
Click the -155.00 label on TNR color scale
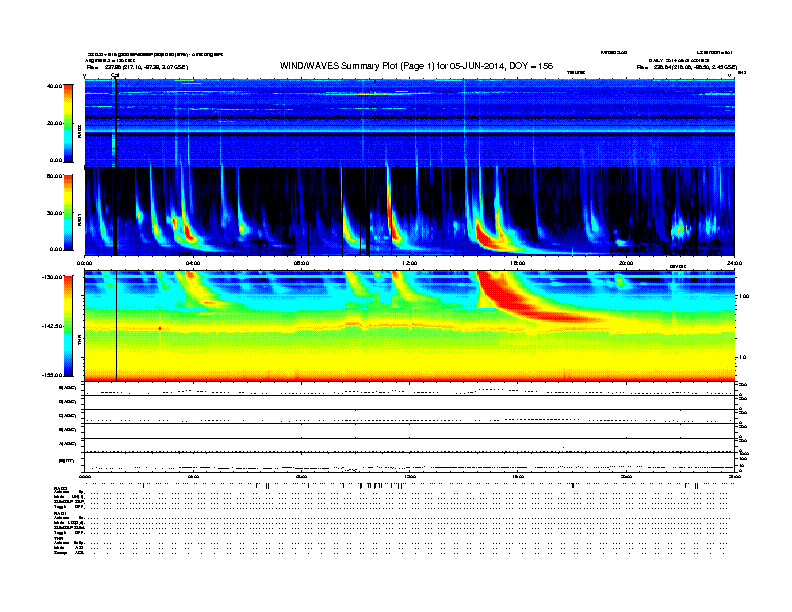click(x=52, y=375)
